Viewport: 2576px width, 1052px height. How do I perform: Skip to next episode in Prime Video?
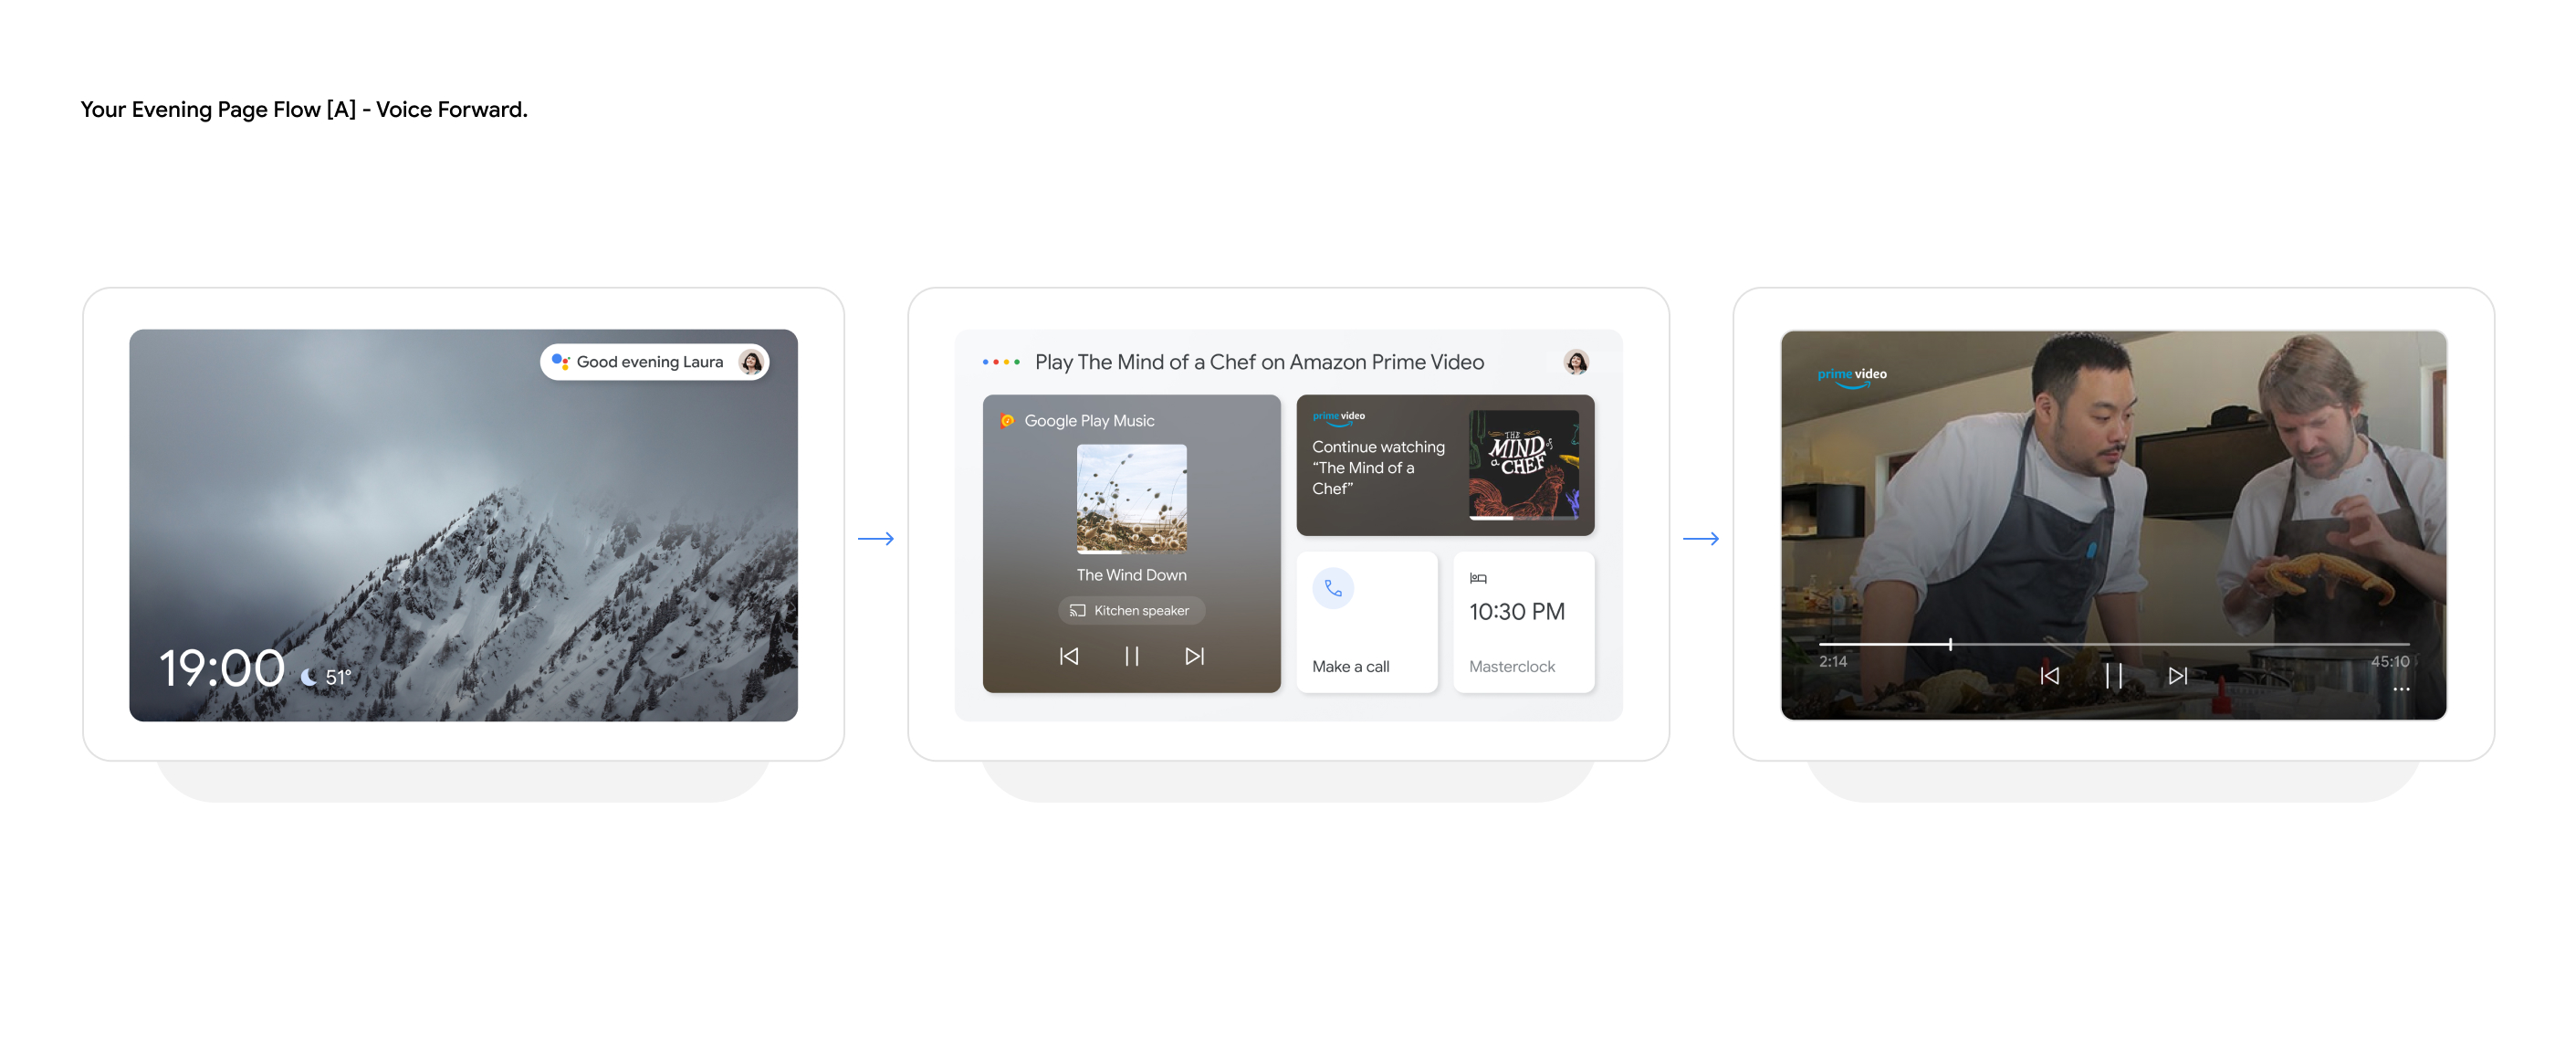coord(2177,675)
